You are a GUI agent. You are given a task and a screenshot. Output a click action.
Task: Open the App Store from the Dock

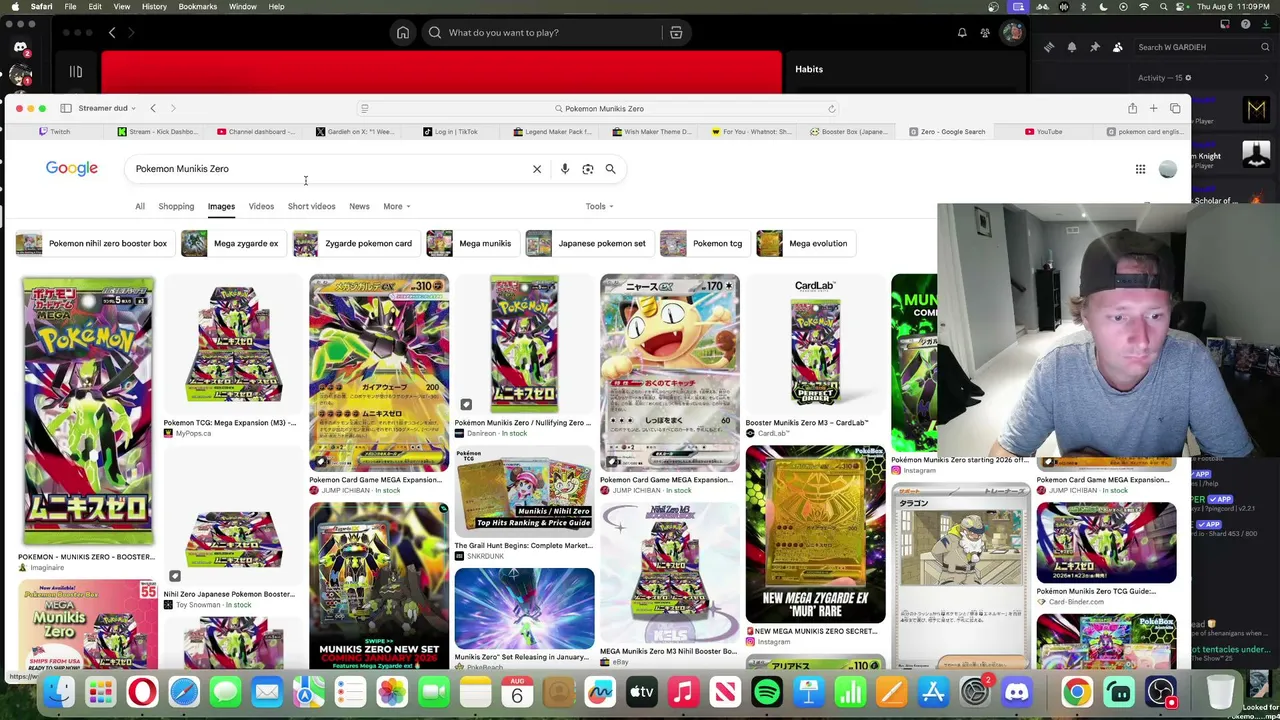pyautogui.click(x=933, y=691)
